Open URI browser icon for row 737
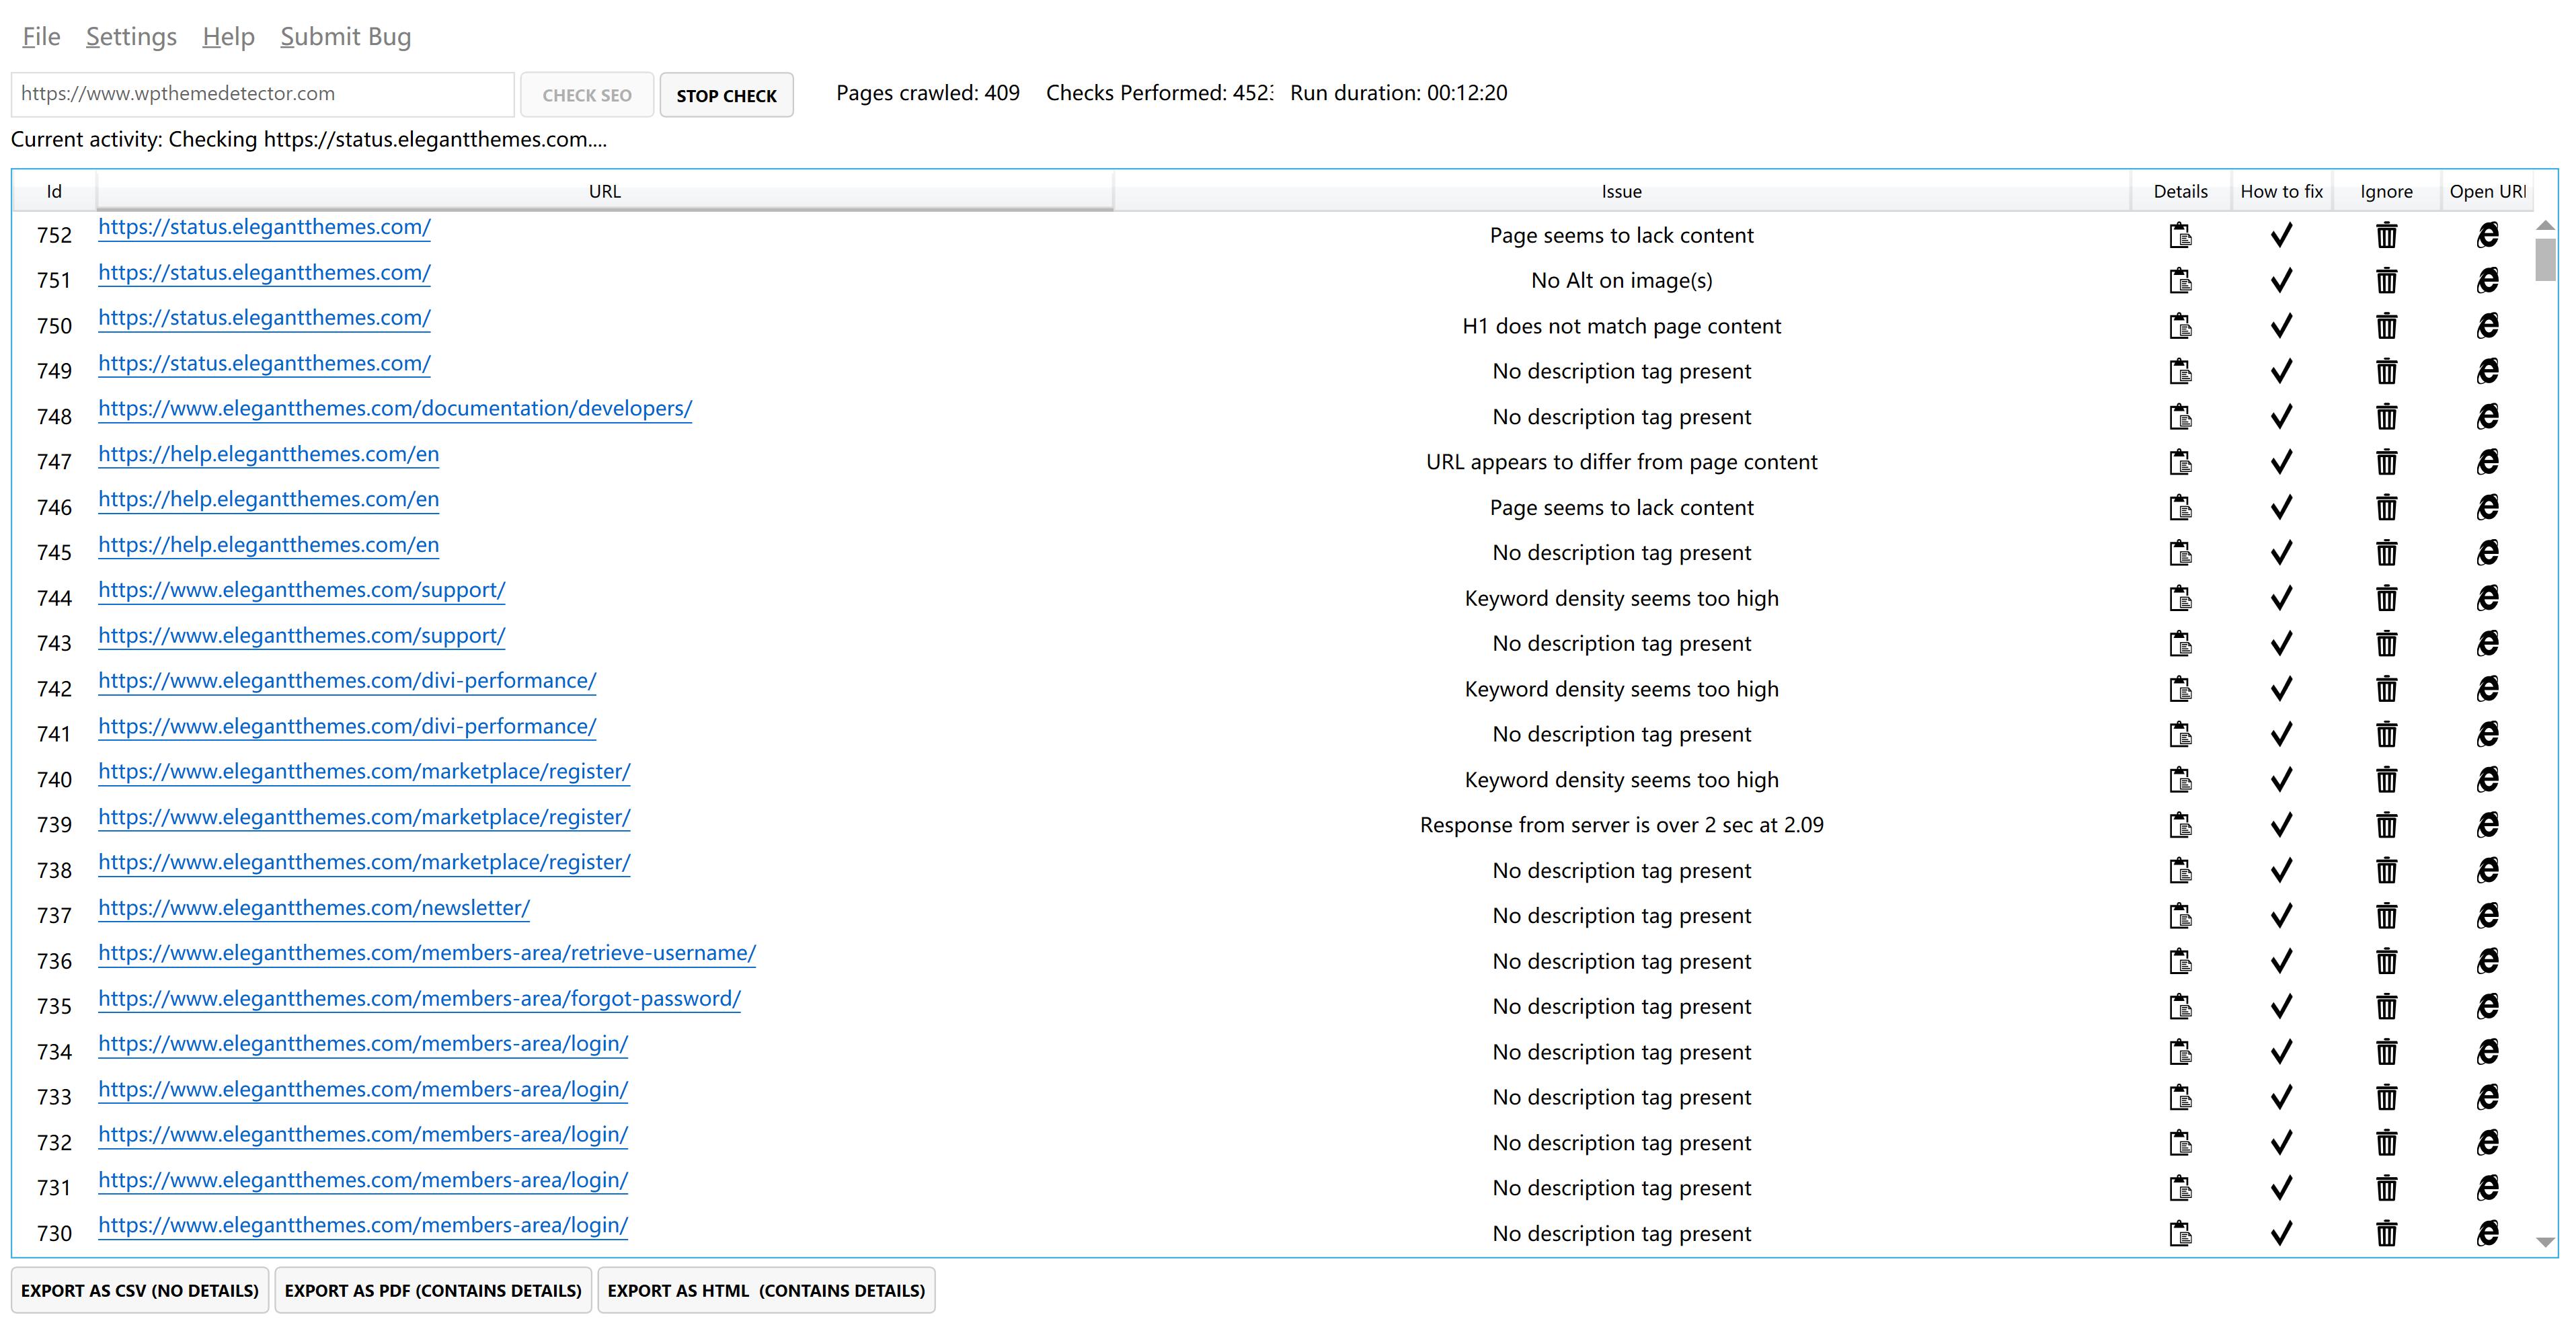 [x=2487, y=916]
